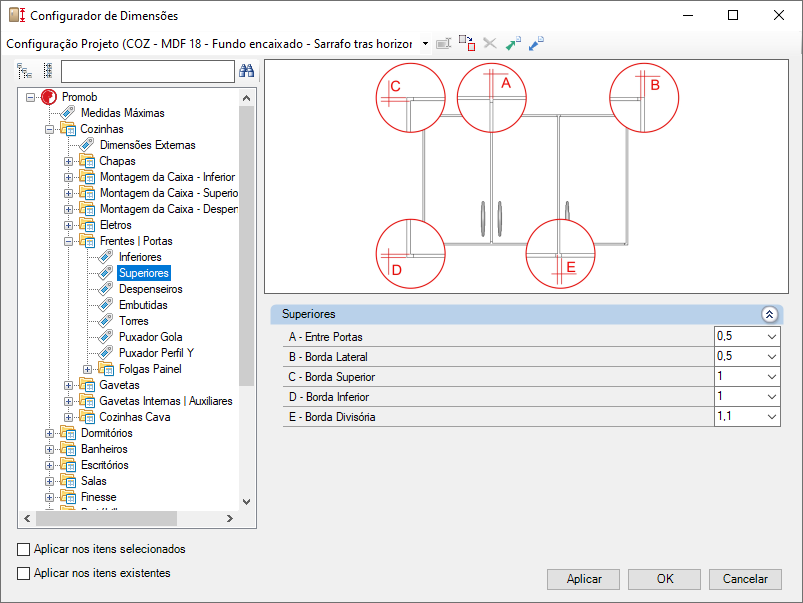
Task: Expand the Escritórios tree node
Action: click(50, 465)
